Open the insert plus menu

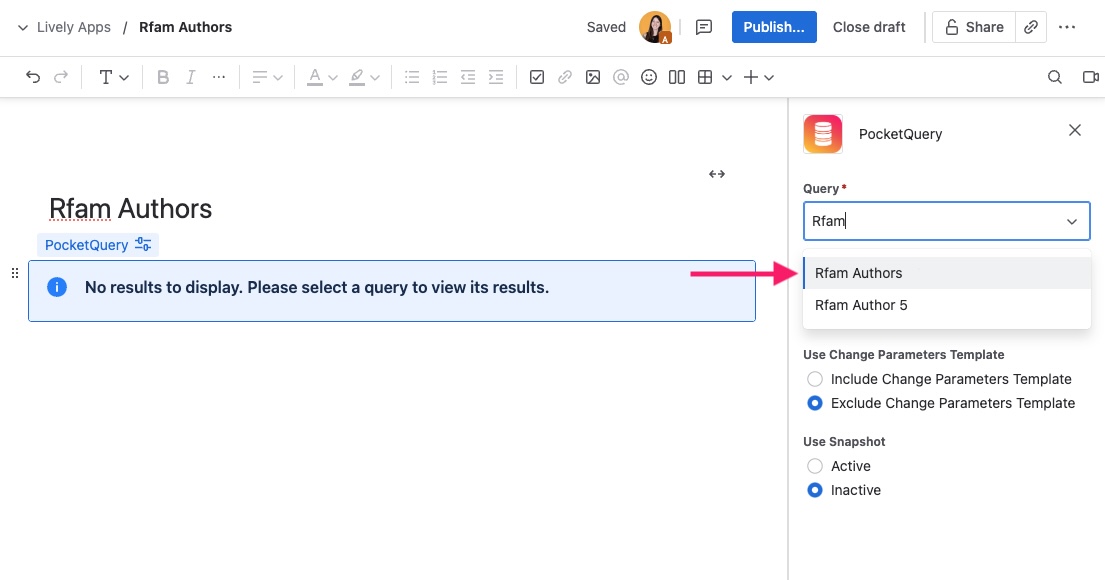point(751,77)
